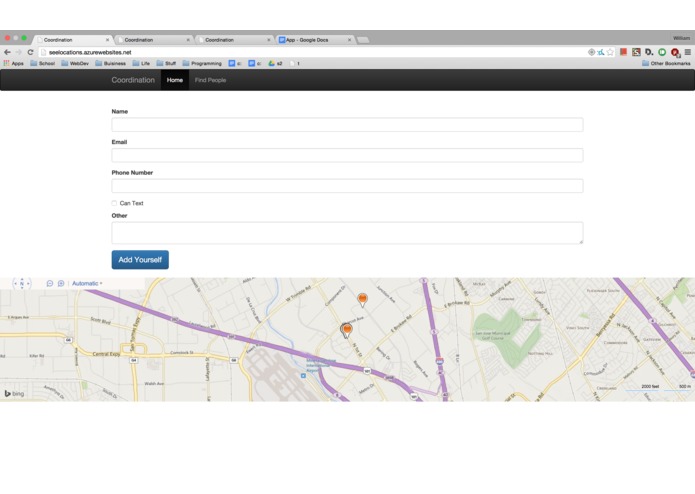
Task: Close the first Coordination tab
Action: (107, 40)
